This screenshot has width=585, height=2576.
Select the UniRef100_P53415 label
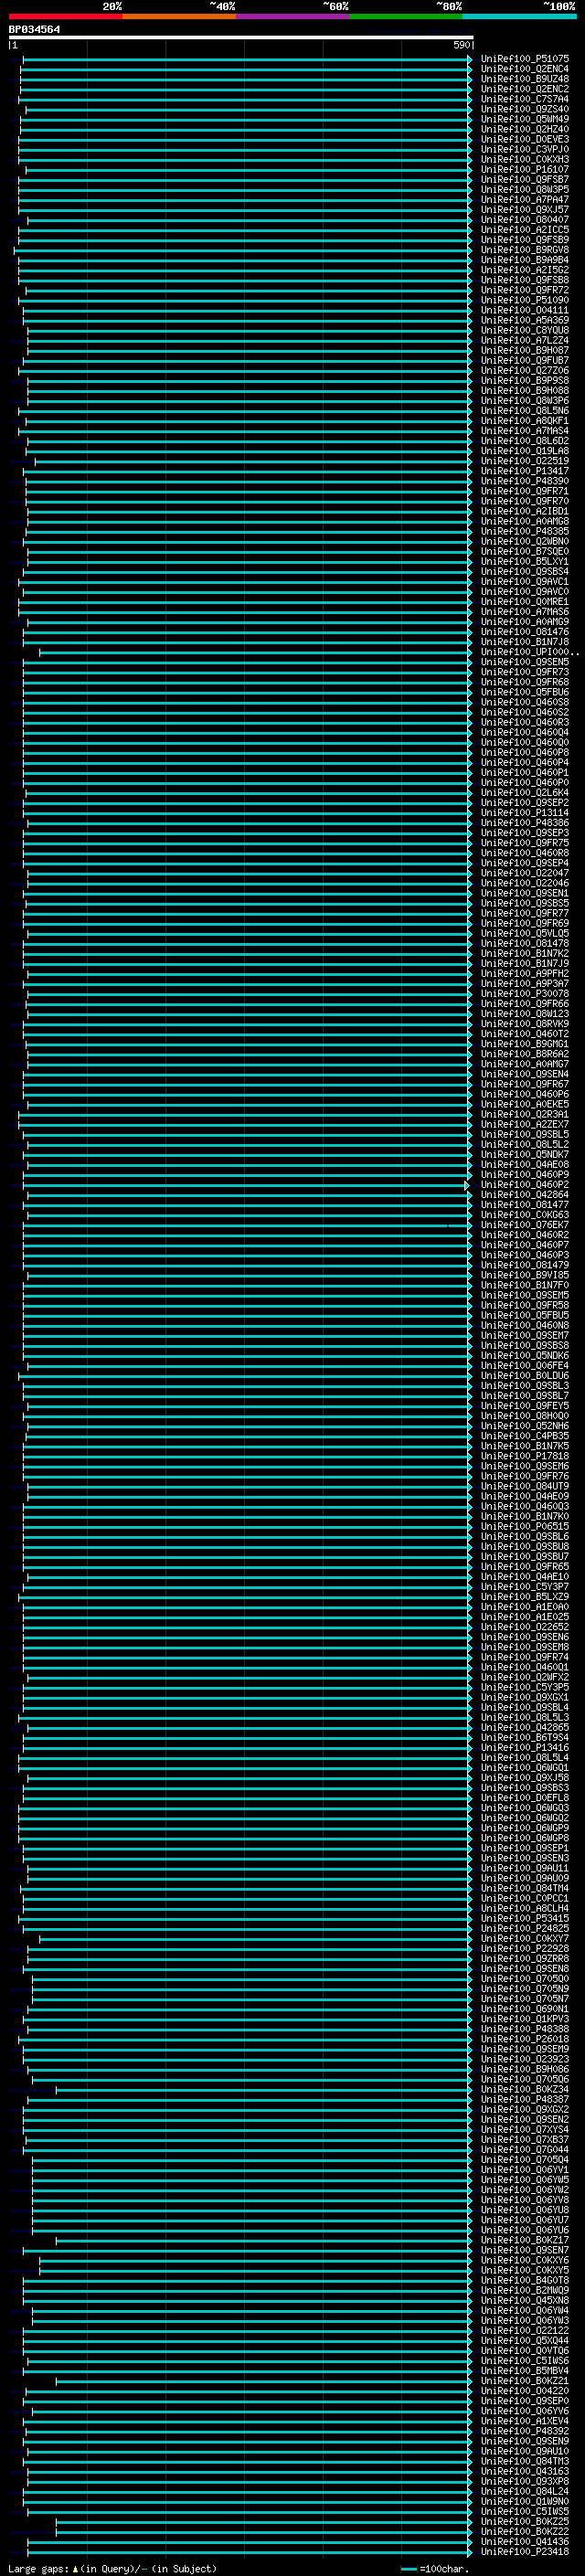[524, 1918]
